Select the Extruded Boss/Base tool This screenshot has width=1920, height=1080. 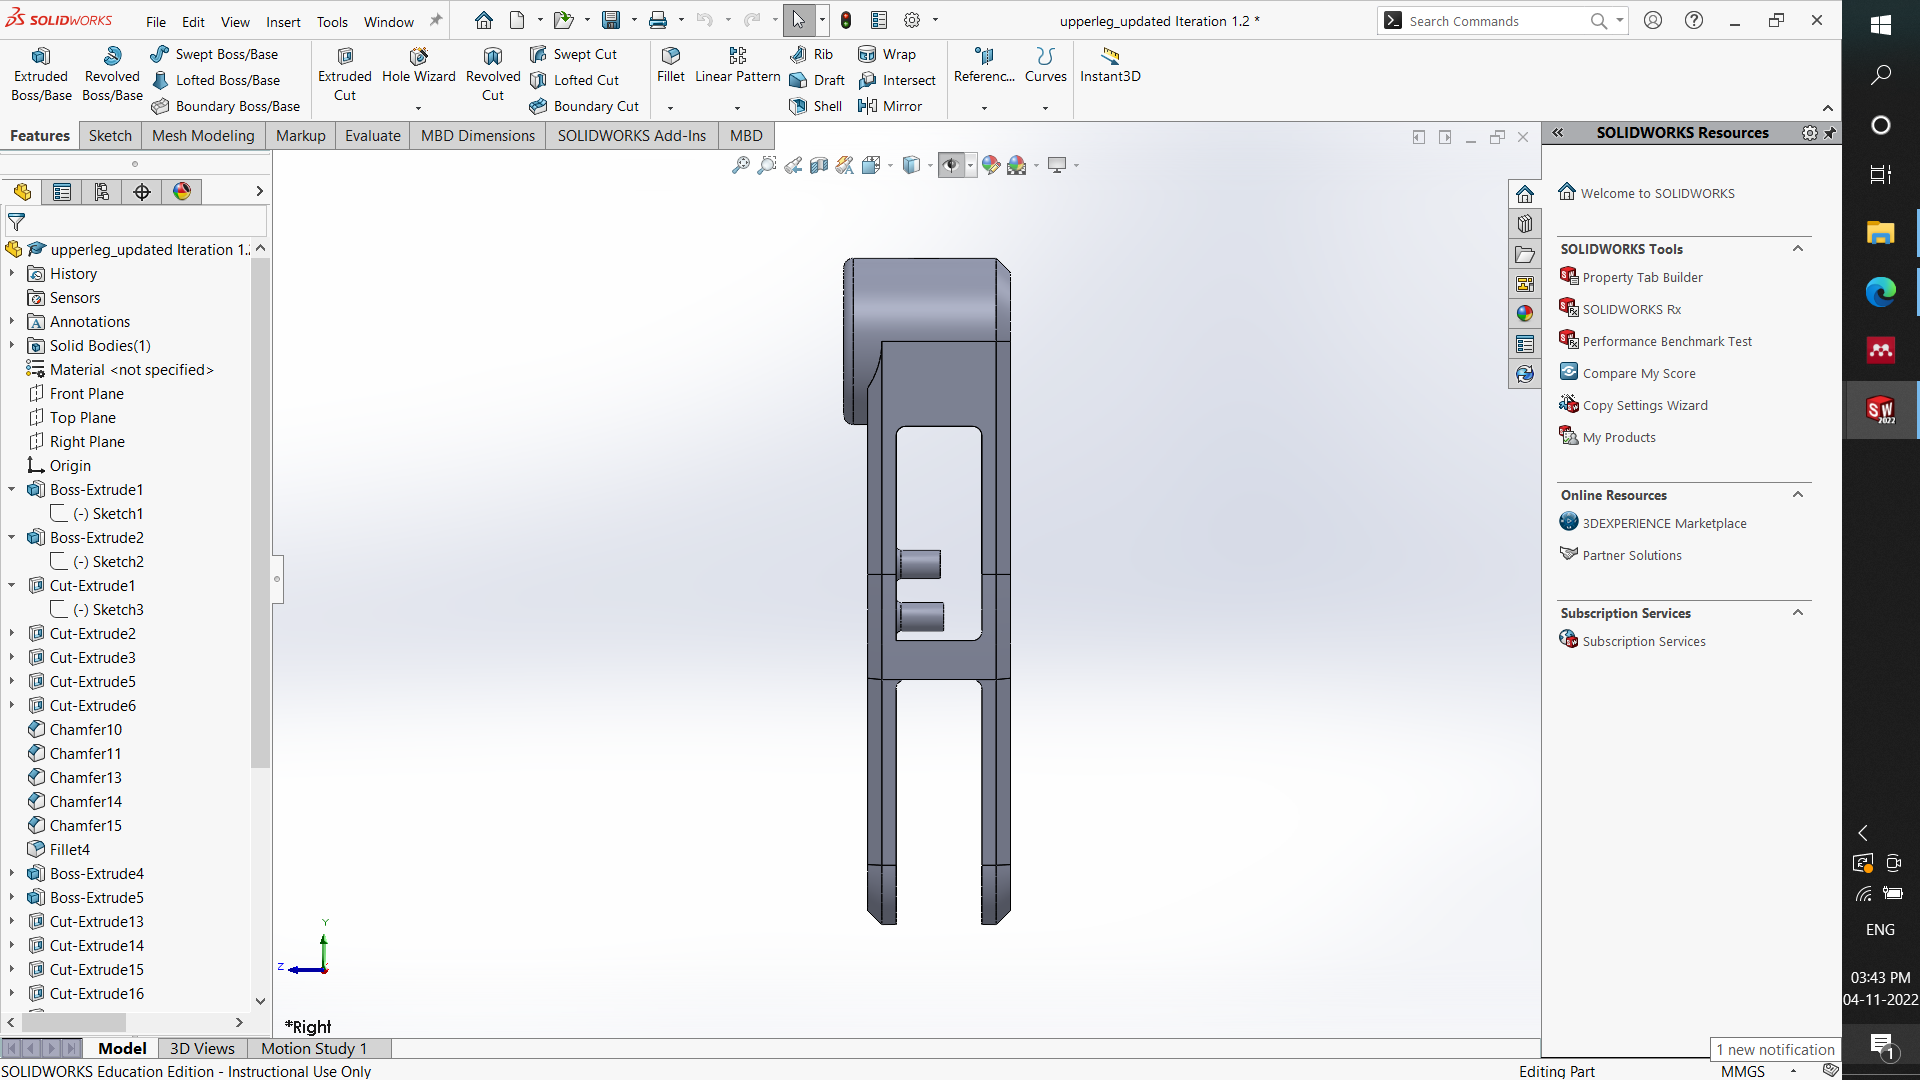coord(41,73)
